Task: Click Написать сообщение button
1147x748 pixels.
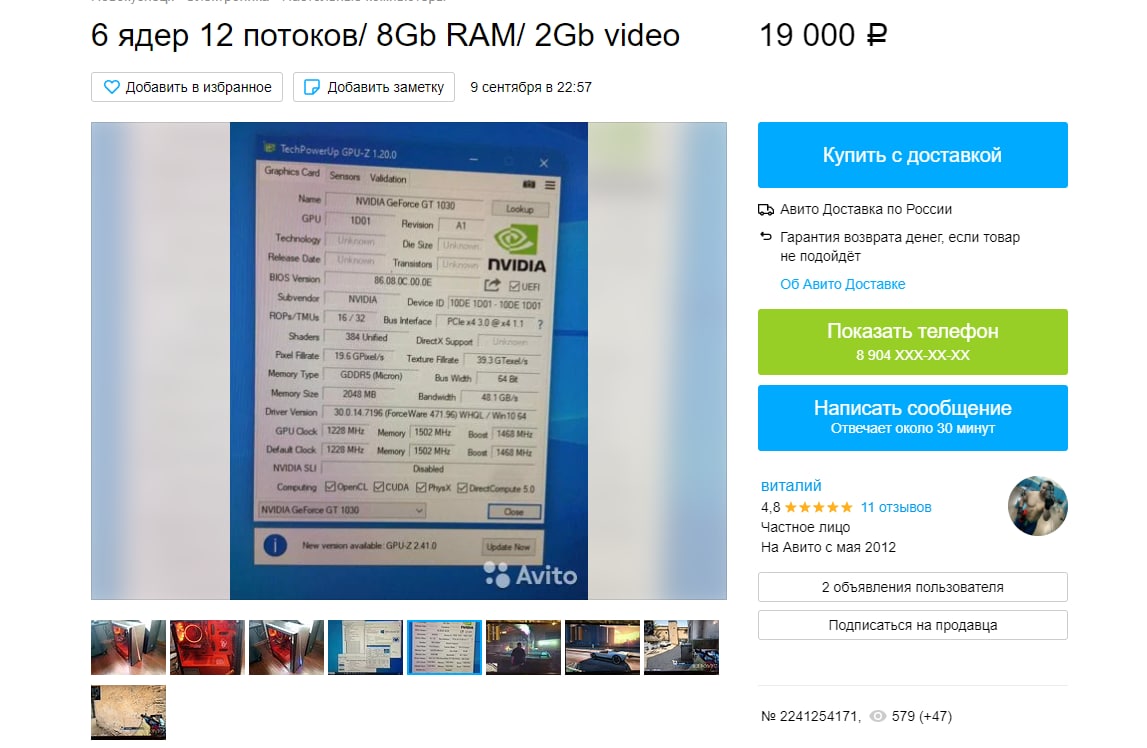Action: coord(912,418)
